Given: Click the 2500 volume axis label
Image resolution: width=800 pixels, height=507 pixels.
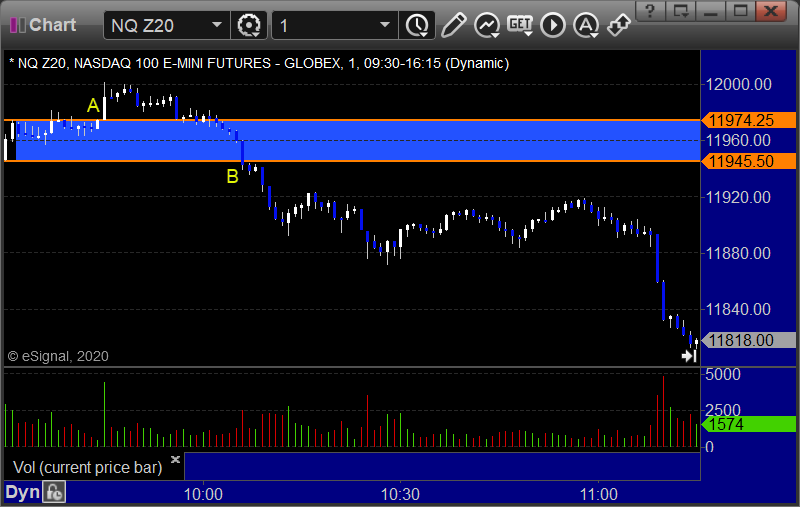Looking at the screenshot, I should click(x=722, y=410).
